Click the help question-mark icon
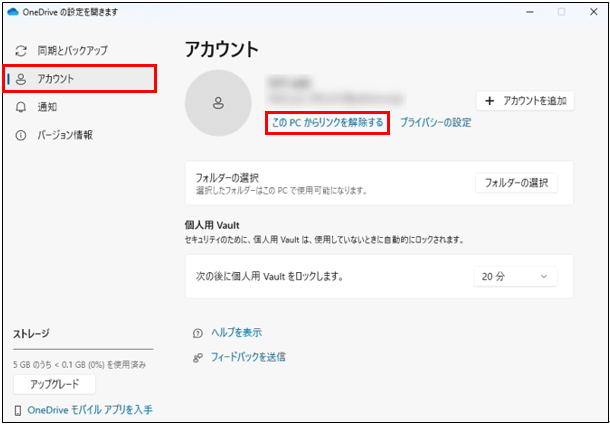The image size is (610, 424). [198, 333]
